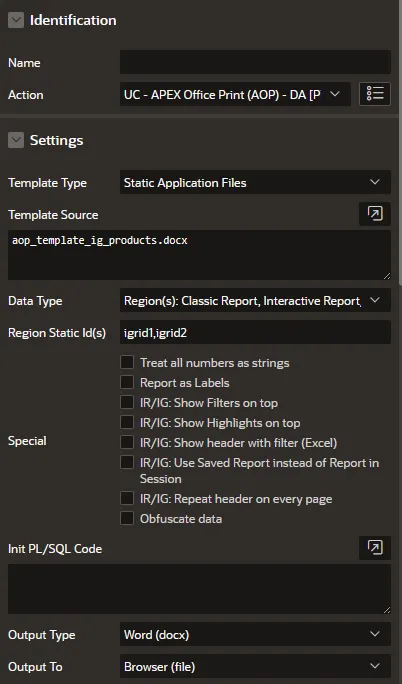Open the Action dropdown

coord(235,94)
